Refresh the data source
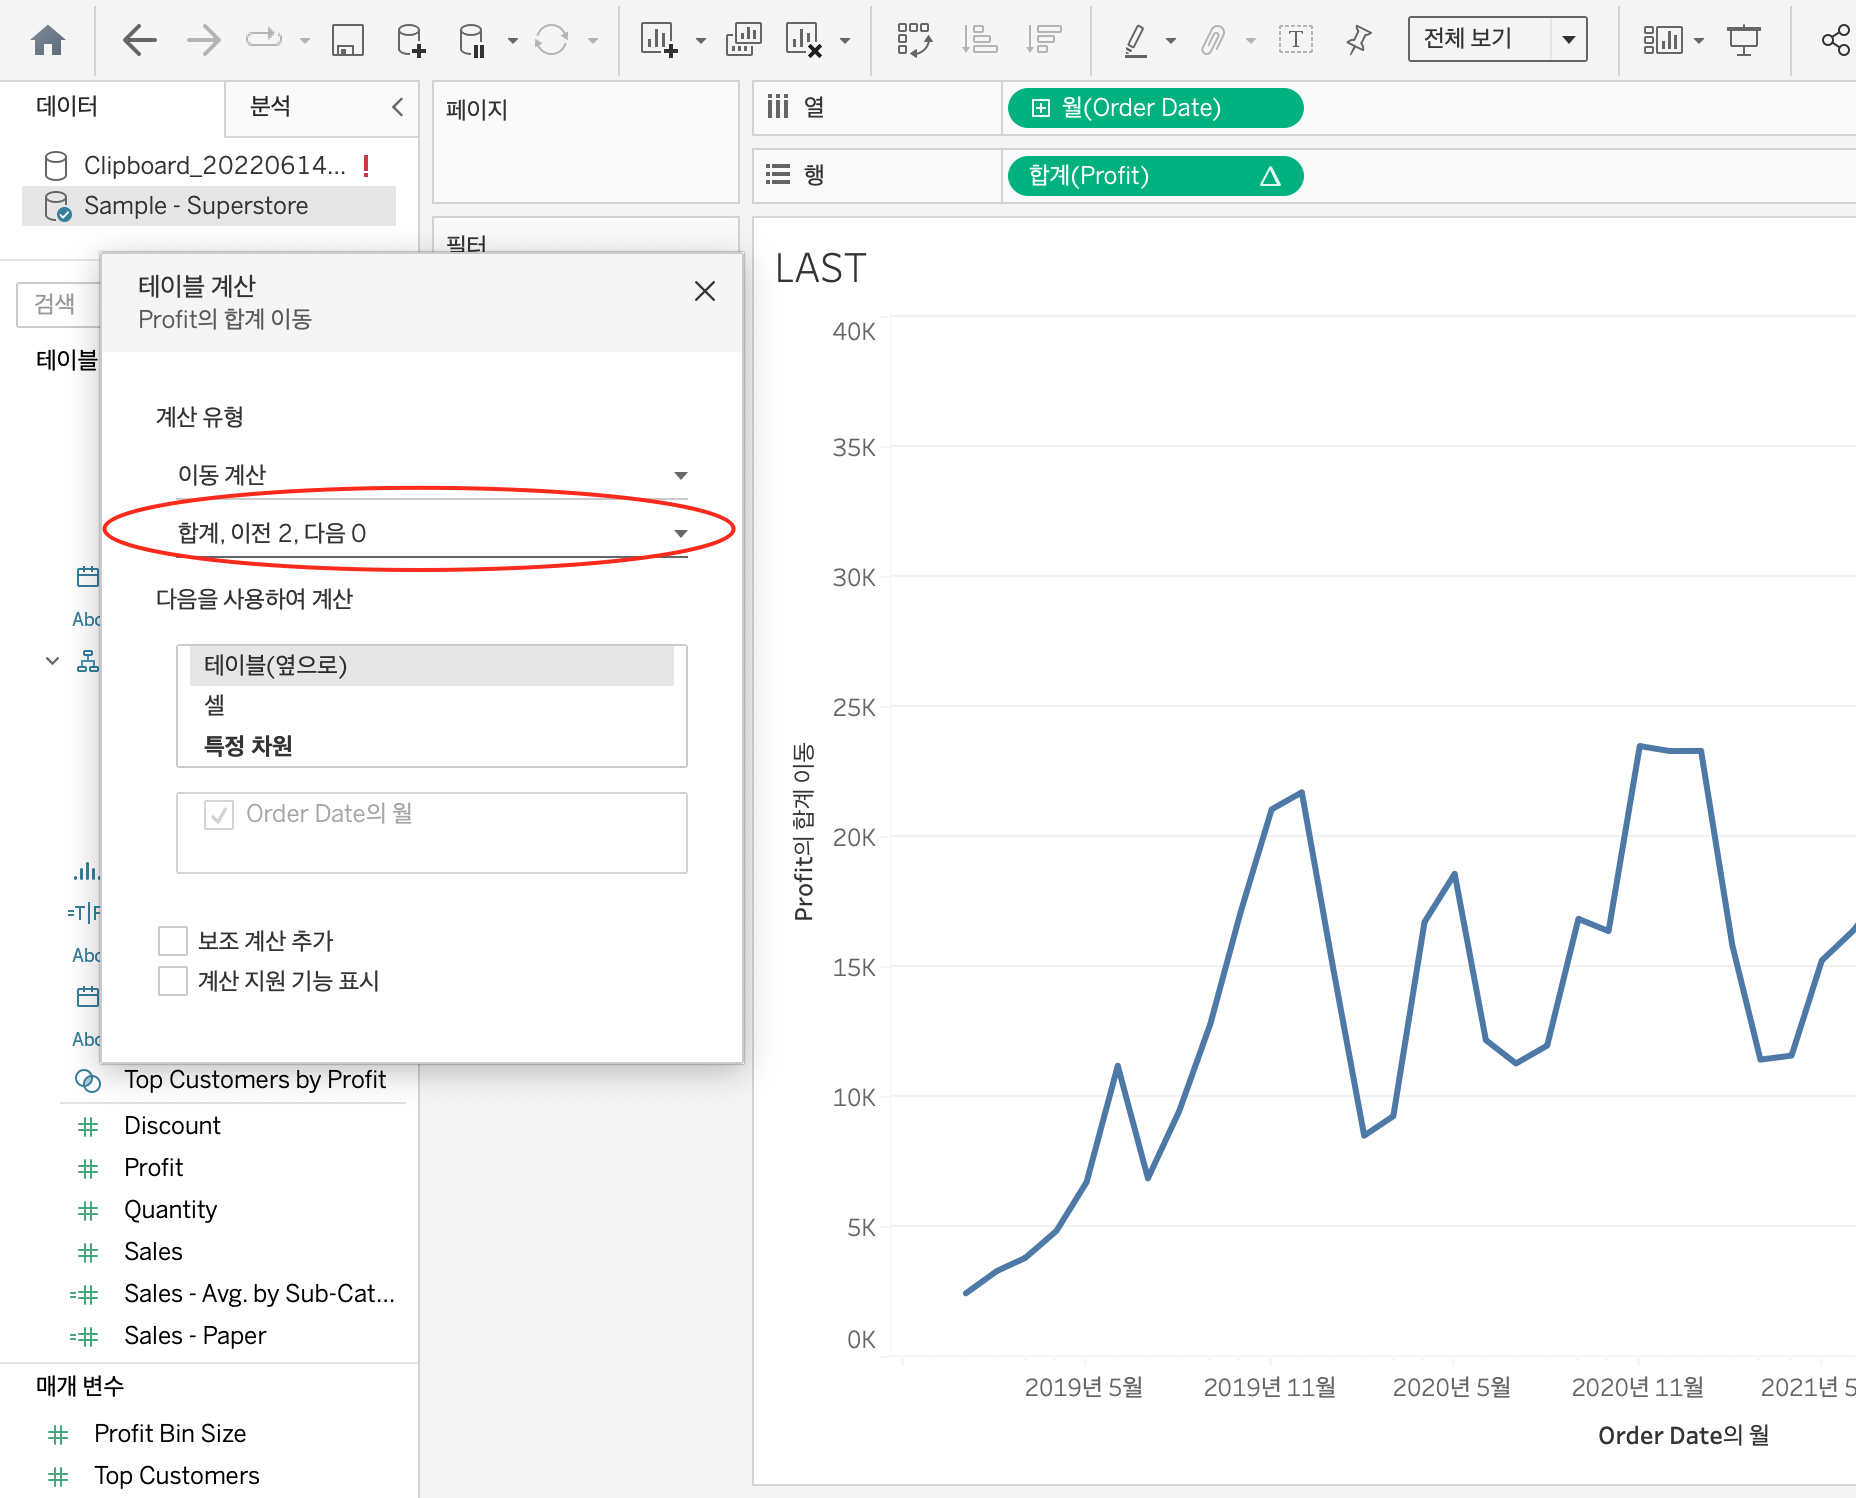The image size is (1856, 1498). pyautogui.click(x=551, y=40)
